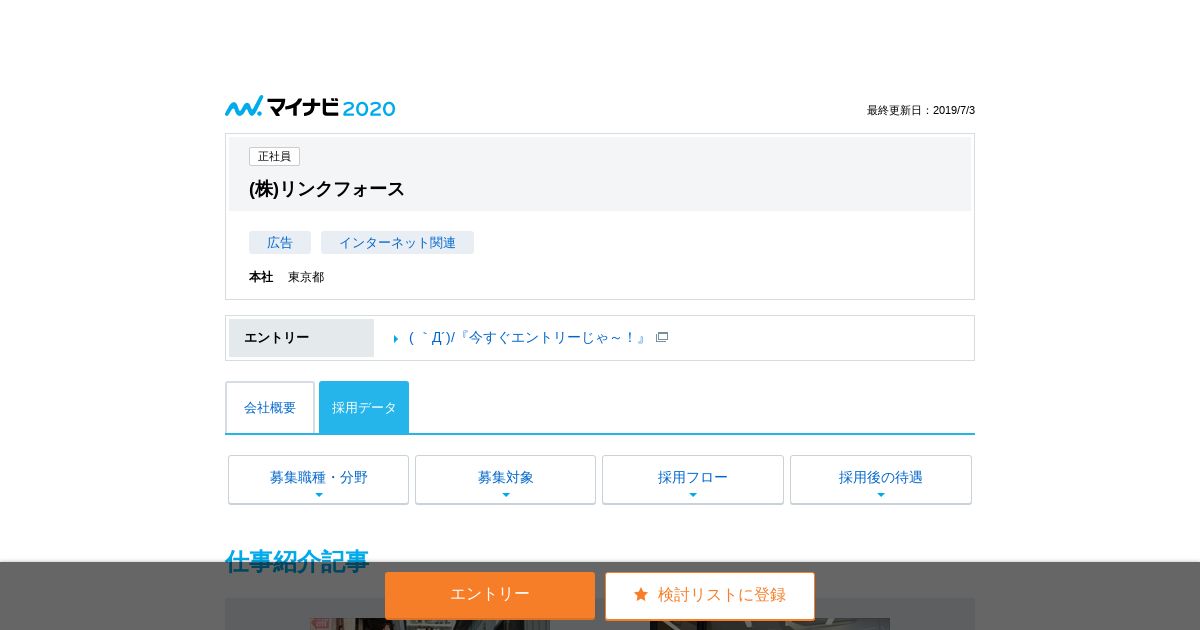The width and height of the screenshot is (1200, 630).
Task: Open the マイナビ2020 logo homepage
Action: (310, 107)
